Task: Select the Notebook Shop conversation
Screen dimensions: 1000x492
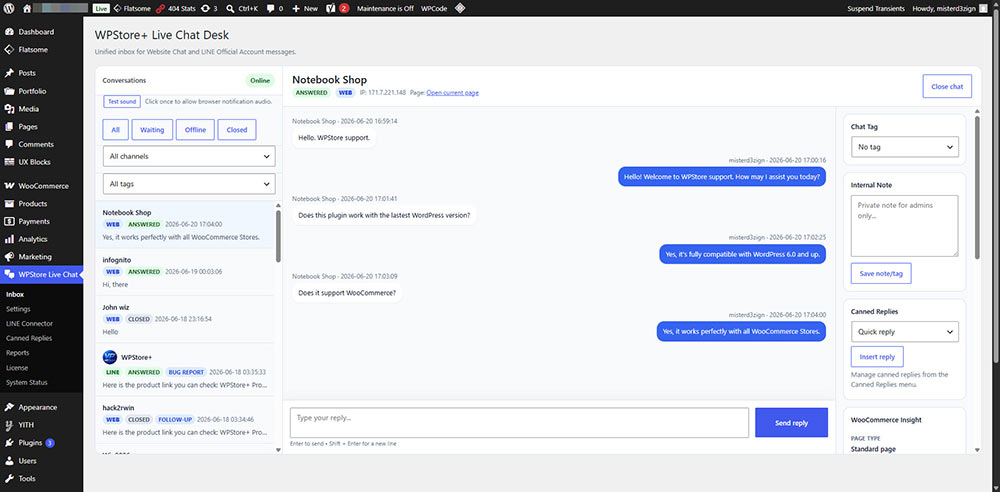Action: [x=185, y=225]
